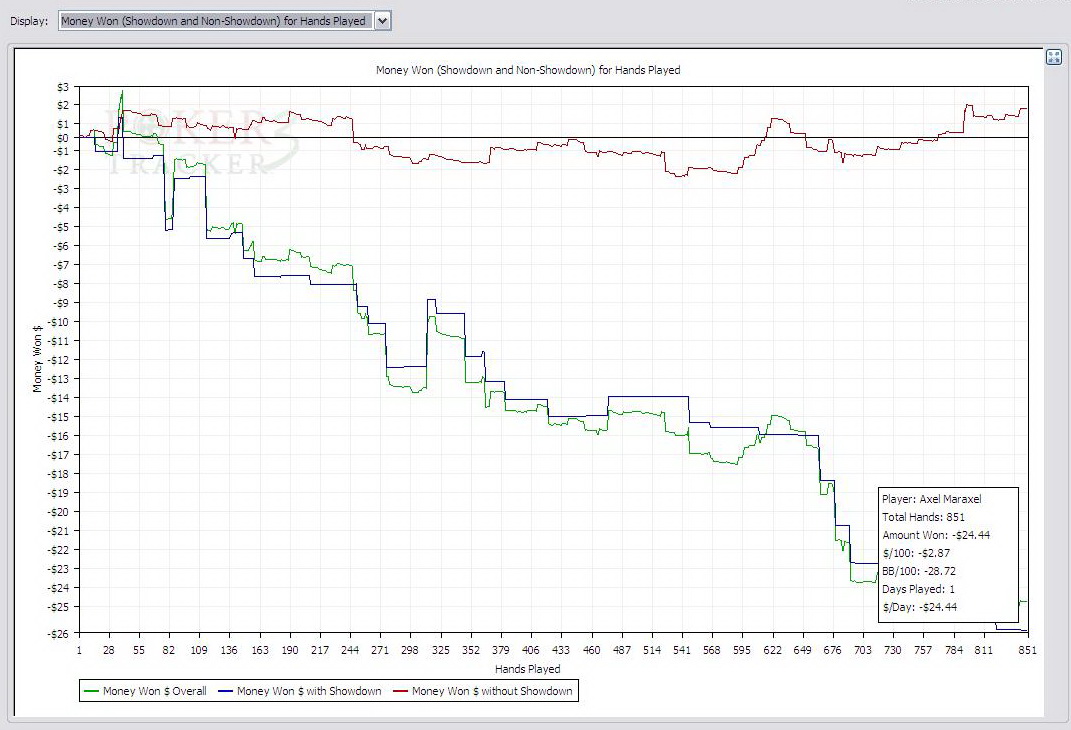Toggle the "Money Won $ with Showdown" legend entry
Image resolution: width=1071 pixels, height=730 pixels.
click(x=309, y=691)
